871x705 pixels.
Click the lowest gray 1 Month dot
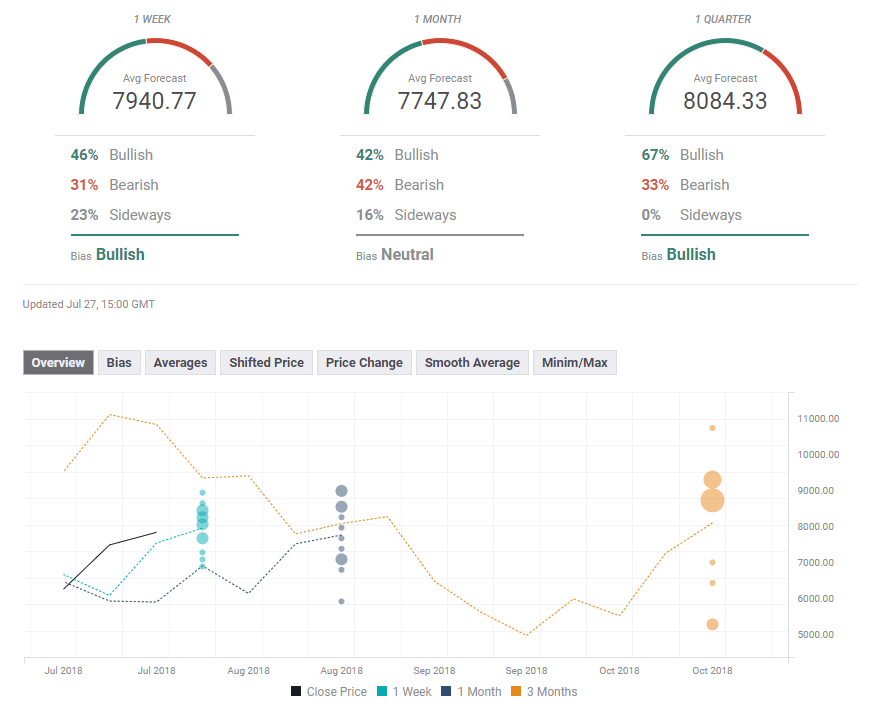pyautogui.click(x=342, y=601)
